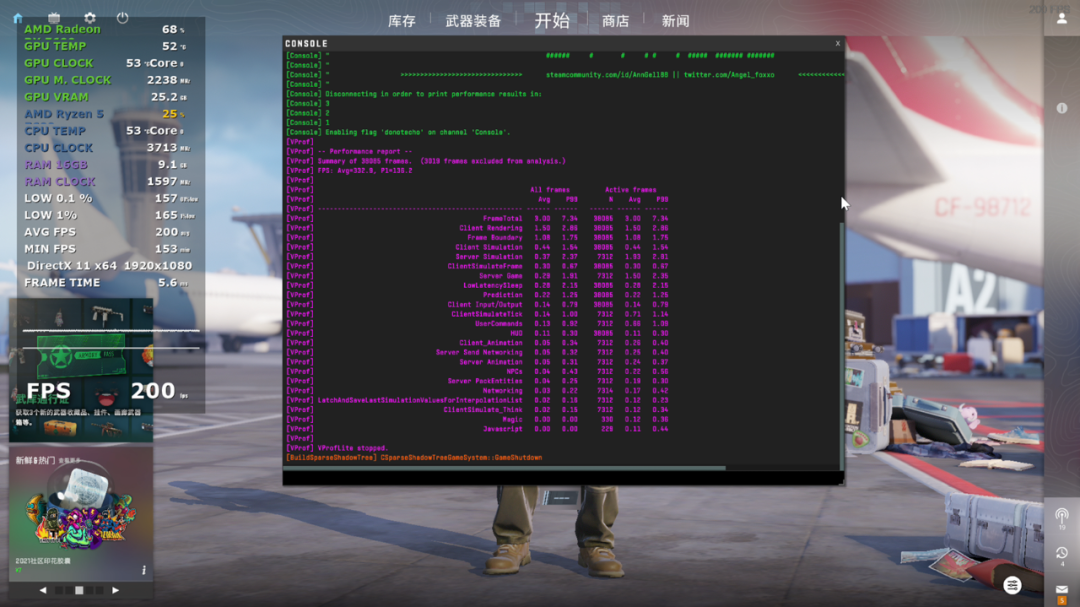
Task: Click the Prediction row in console
Action: [x=477, y=295]
